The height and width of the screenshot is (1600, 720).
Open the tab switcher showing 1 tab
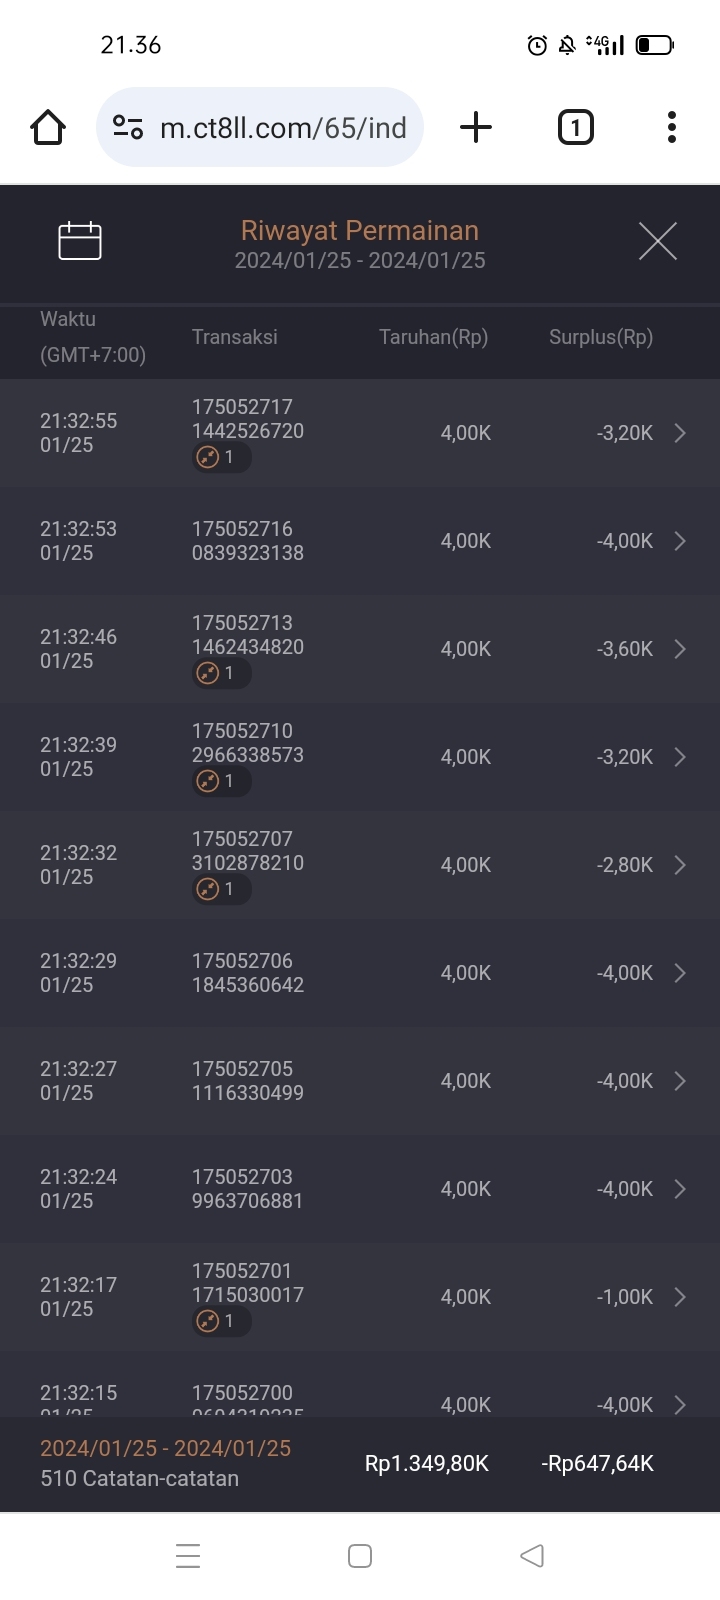coord(575,127)
